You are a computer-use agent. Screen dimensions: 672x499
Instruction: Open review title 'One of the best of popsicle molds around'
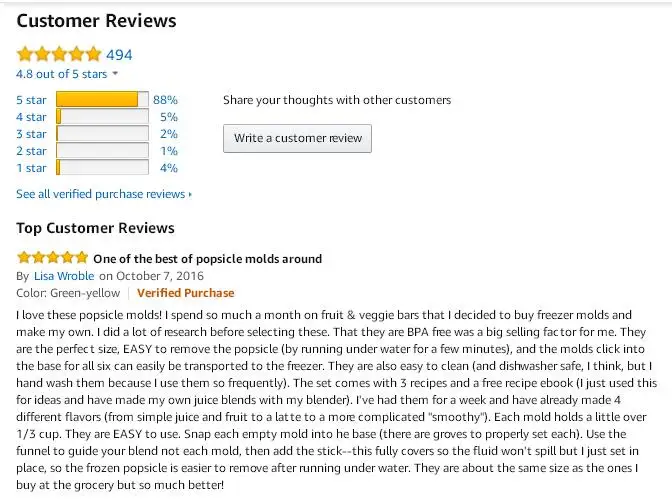tap(207, 258)
